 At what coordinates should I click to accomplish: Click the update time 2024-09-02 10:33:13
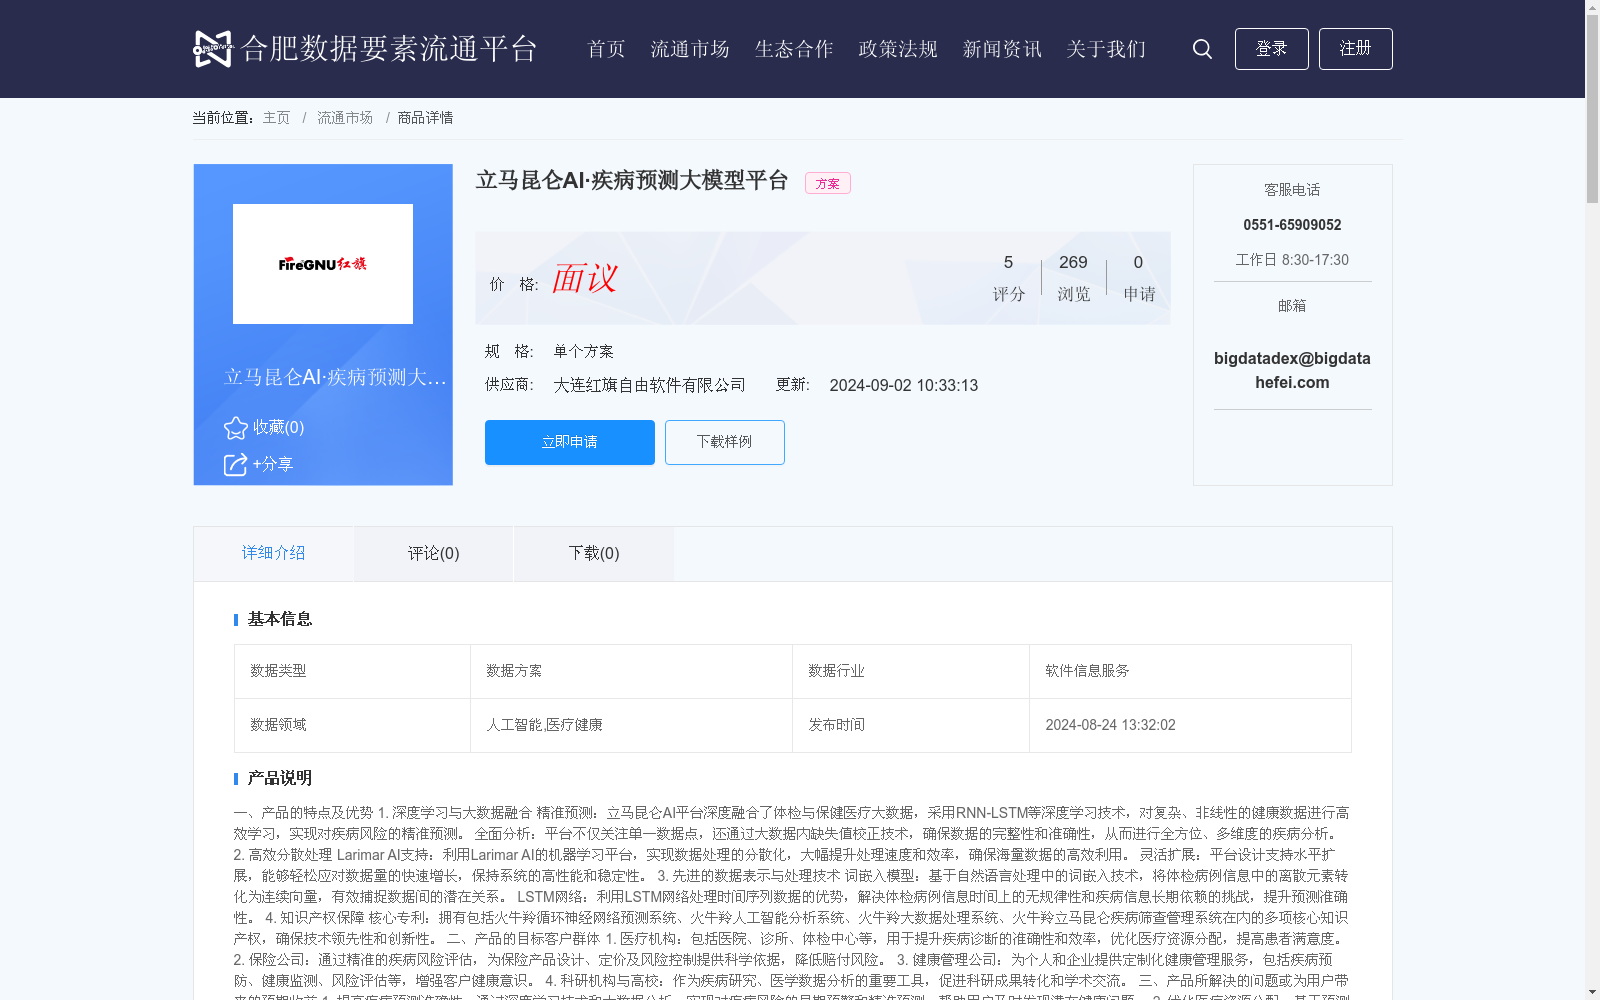[904, 386]
